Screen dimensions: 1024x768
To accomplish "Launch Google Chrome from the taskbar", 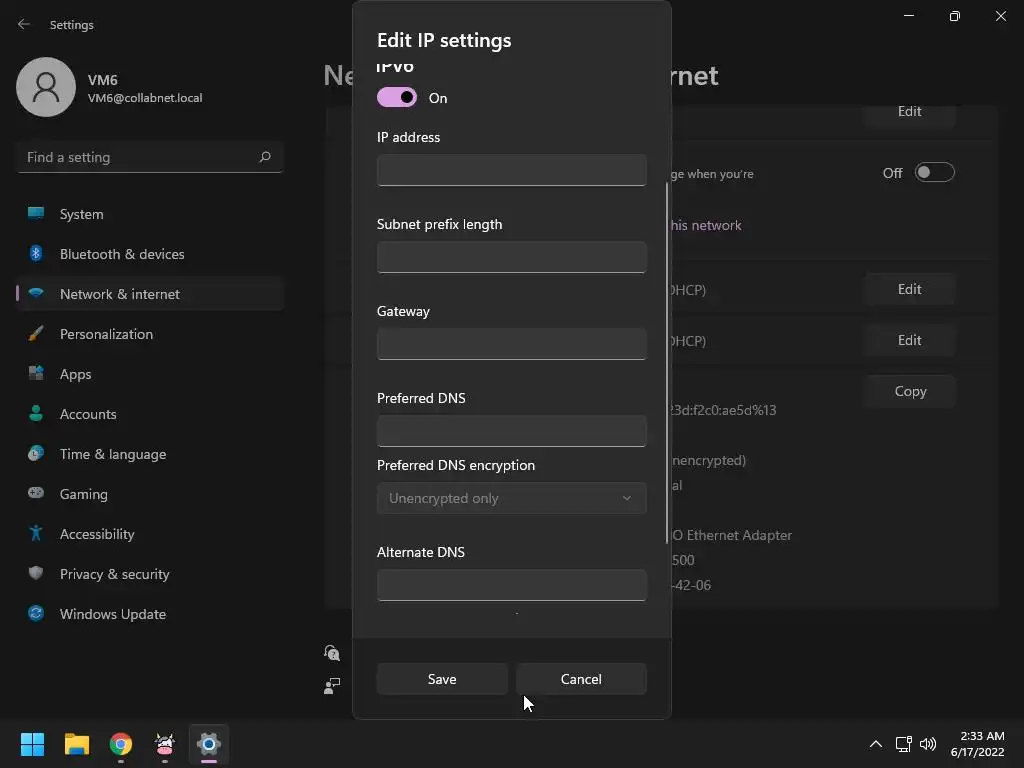I will [x=121, y=744].
